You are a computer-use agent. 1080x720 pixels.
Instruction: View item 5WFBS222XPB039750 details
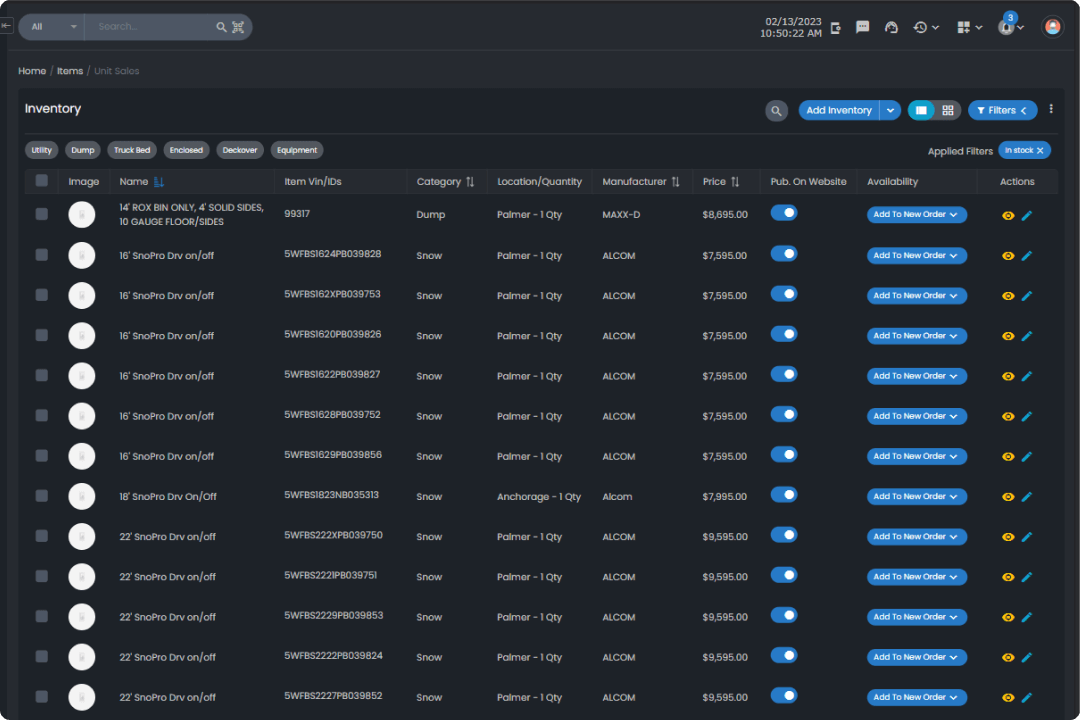1008,537
